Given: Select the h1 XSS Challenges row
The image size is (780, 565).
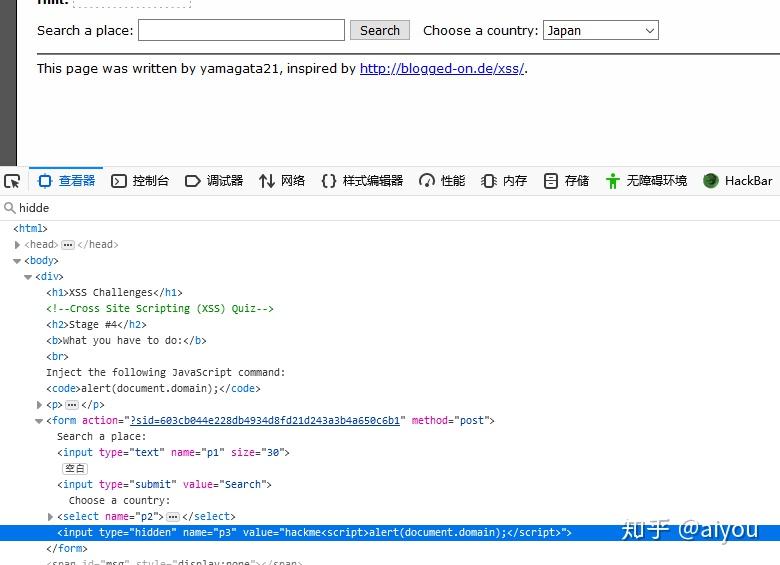Looking at the screenshot, I should click(114, 292).
